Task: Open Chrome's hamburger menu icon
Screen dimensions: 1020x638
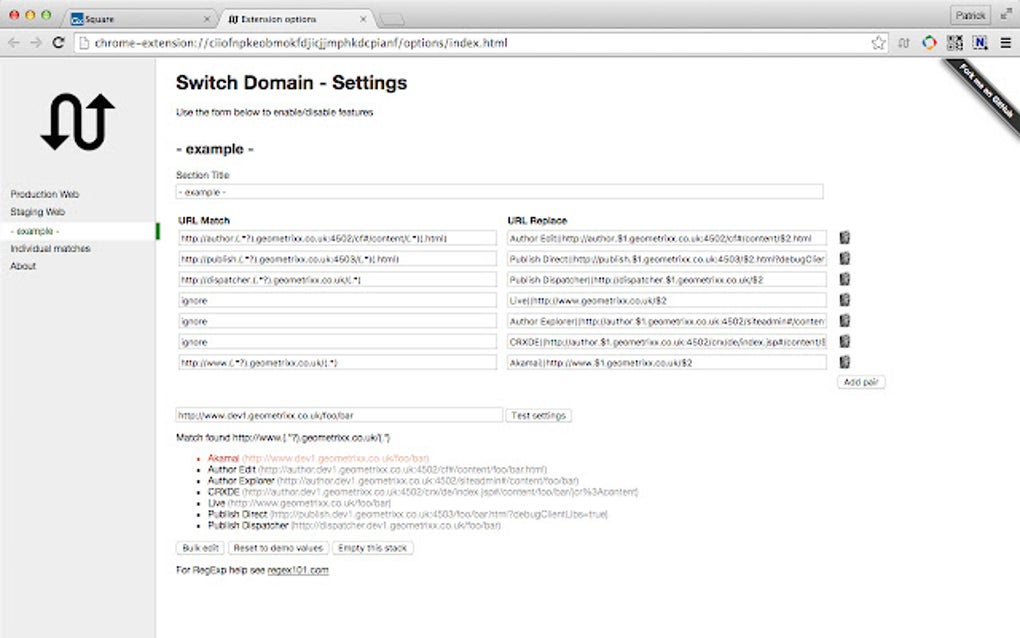Action: pos(1006,43)
